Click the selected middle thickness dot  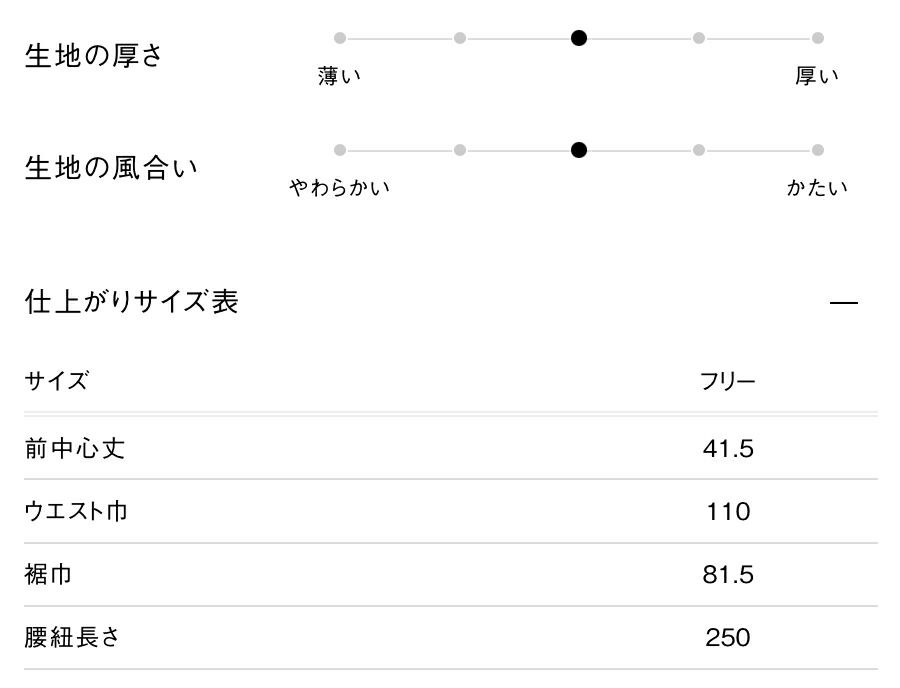point(579,38)
